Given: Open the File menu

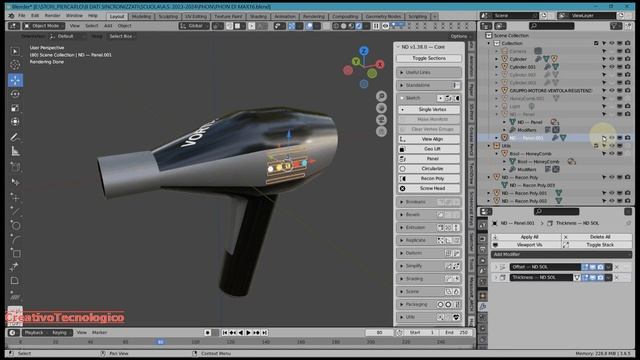Looking at the screenshot, I should coord(22,16).
